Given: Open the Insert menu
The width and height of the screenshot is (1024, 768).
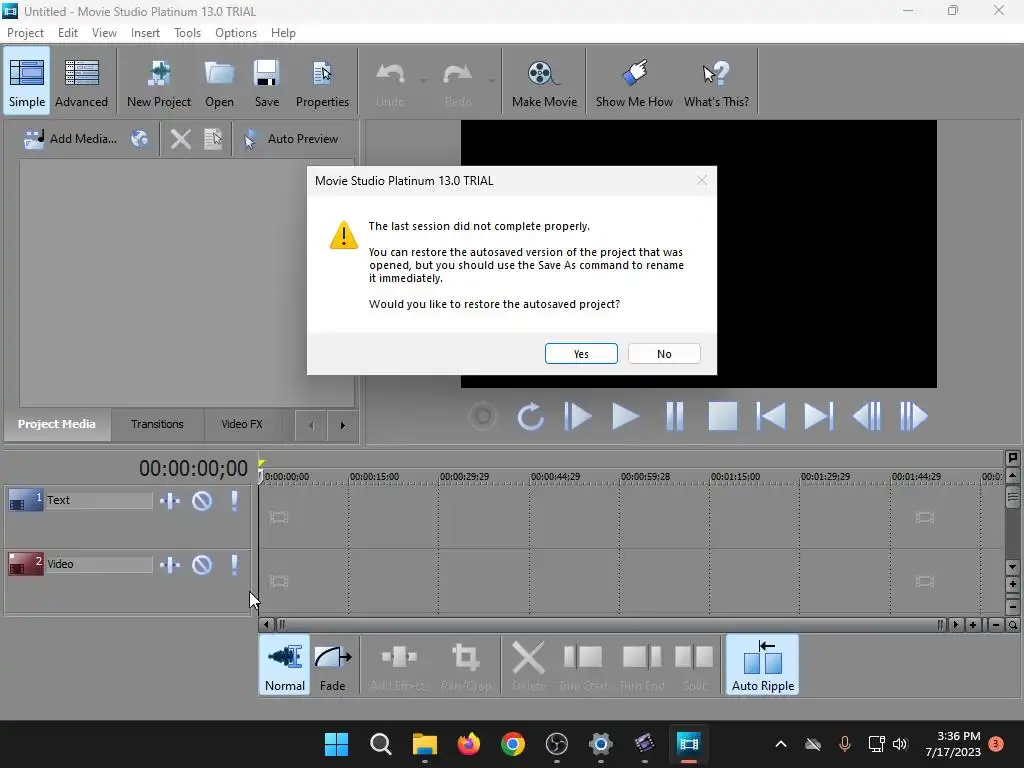Looking at the screenshot, I should (x=145, y=33).
